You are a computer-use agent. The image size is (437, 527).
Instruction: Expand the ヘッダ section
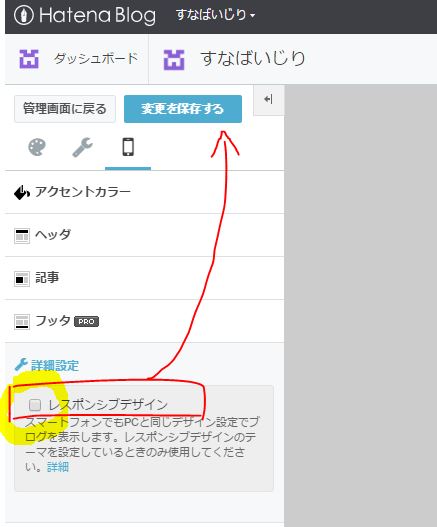(x=145, y=235)
